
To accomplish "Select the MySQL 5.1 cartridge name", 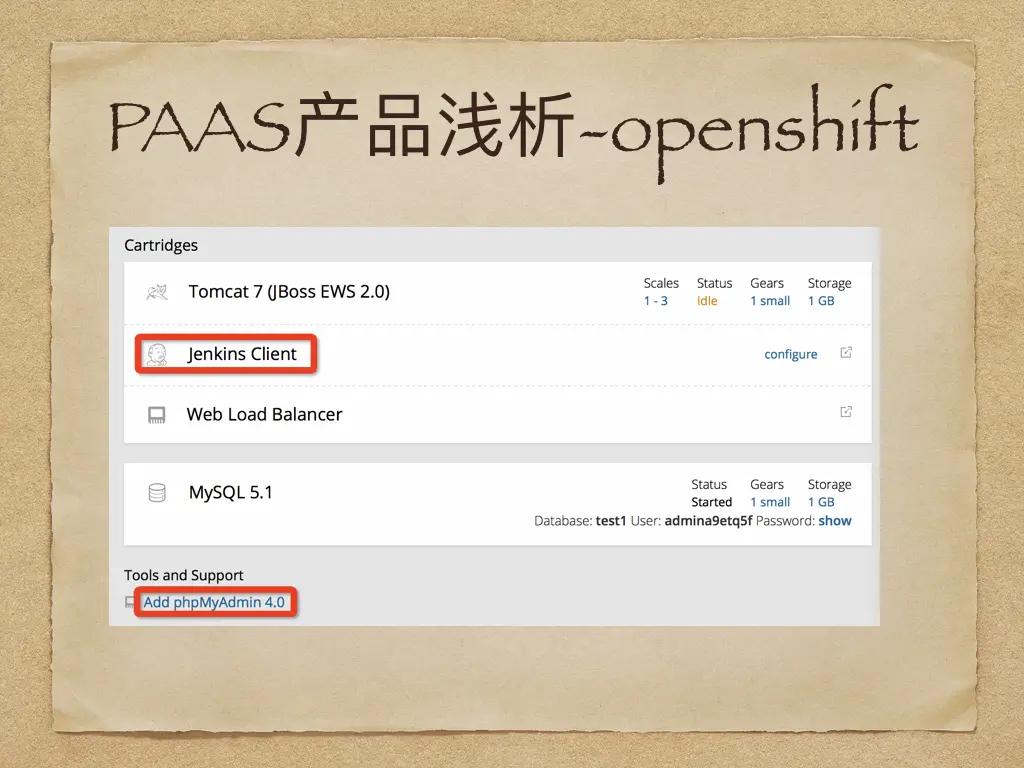I will tap(231, 492).
